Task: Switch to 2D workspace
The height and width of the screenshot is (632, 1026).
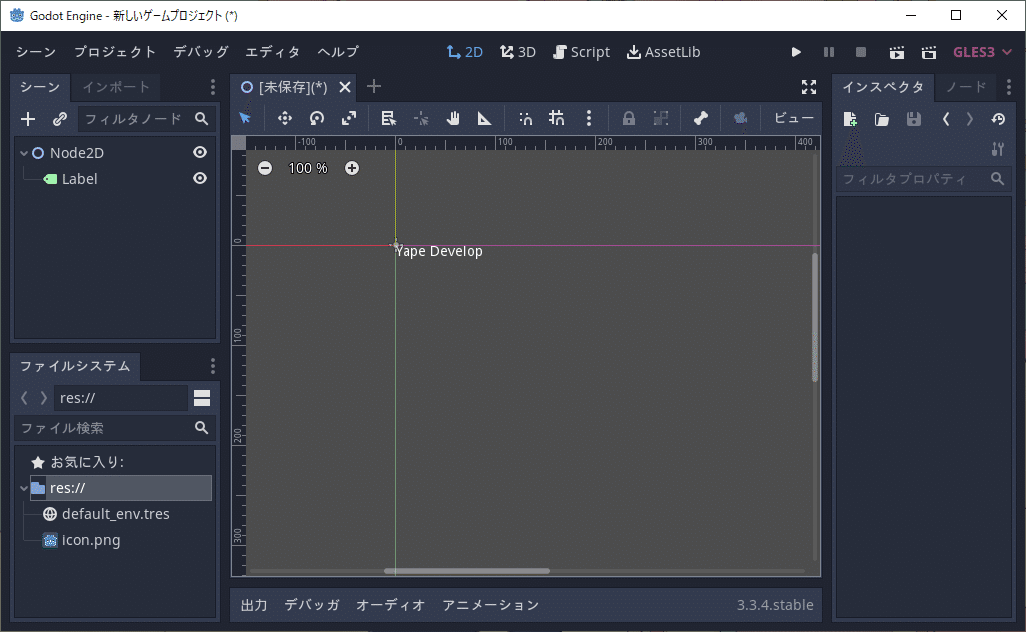Action: tap(465, 52)
